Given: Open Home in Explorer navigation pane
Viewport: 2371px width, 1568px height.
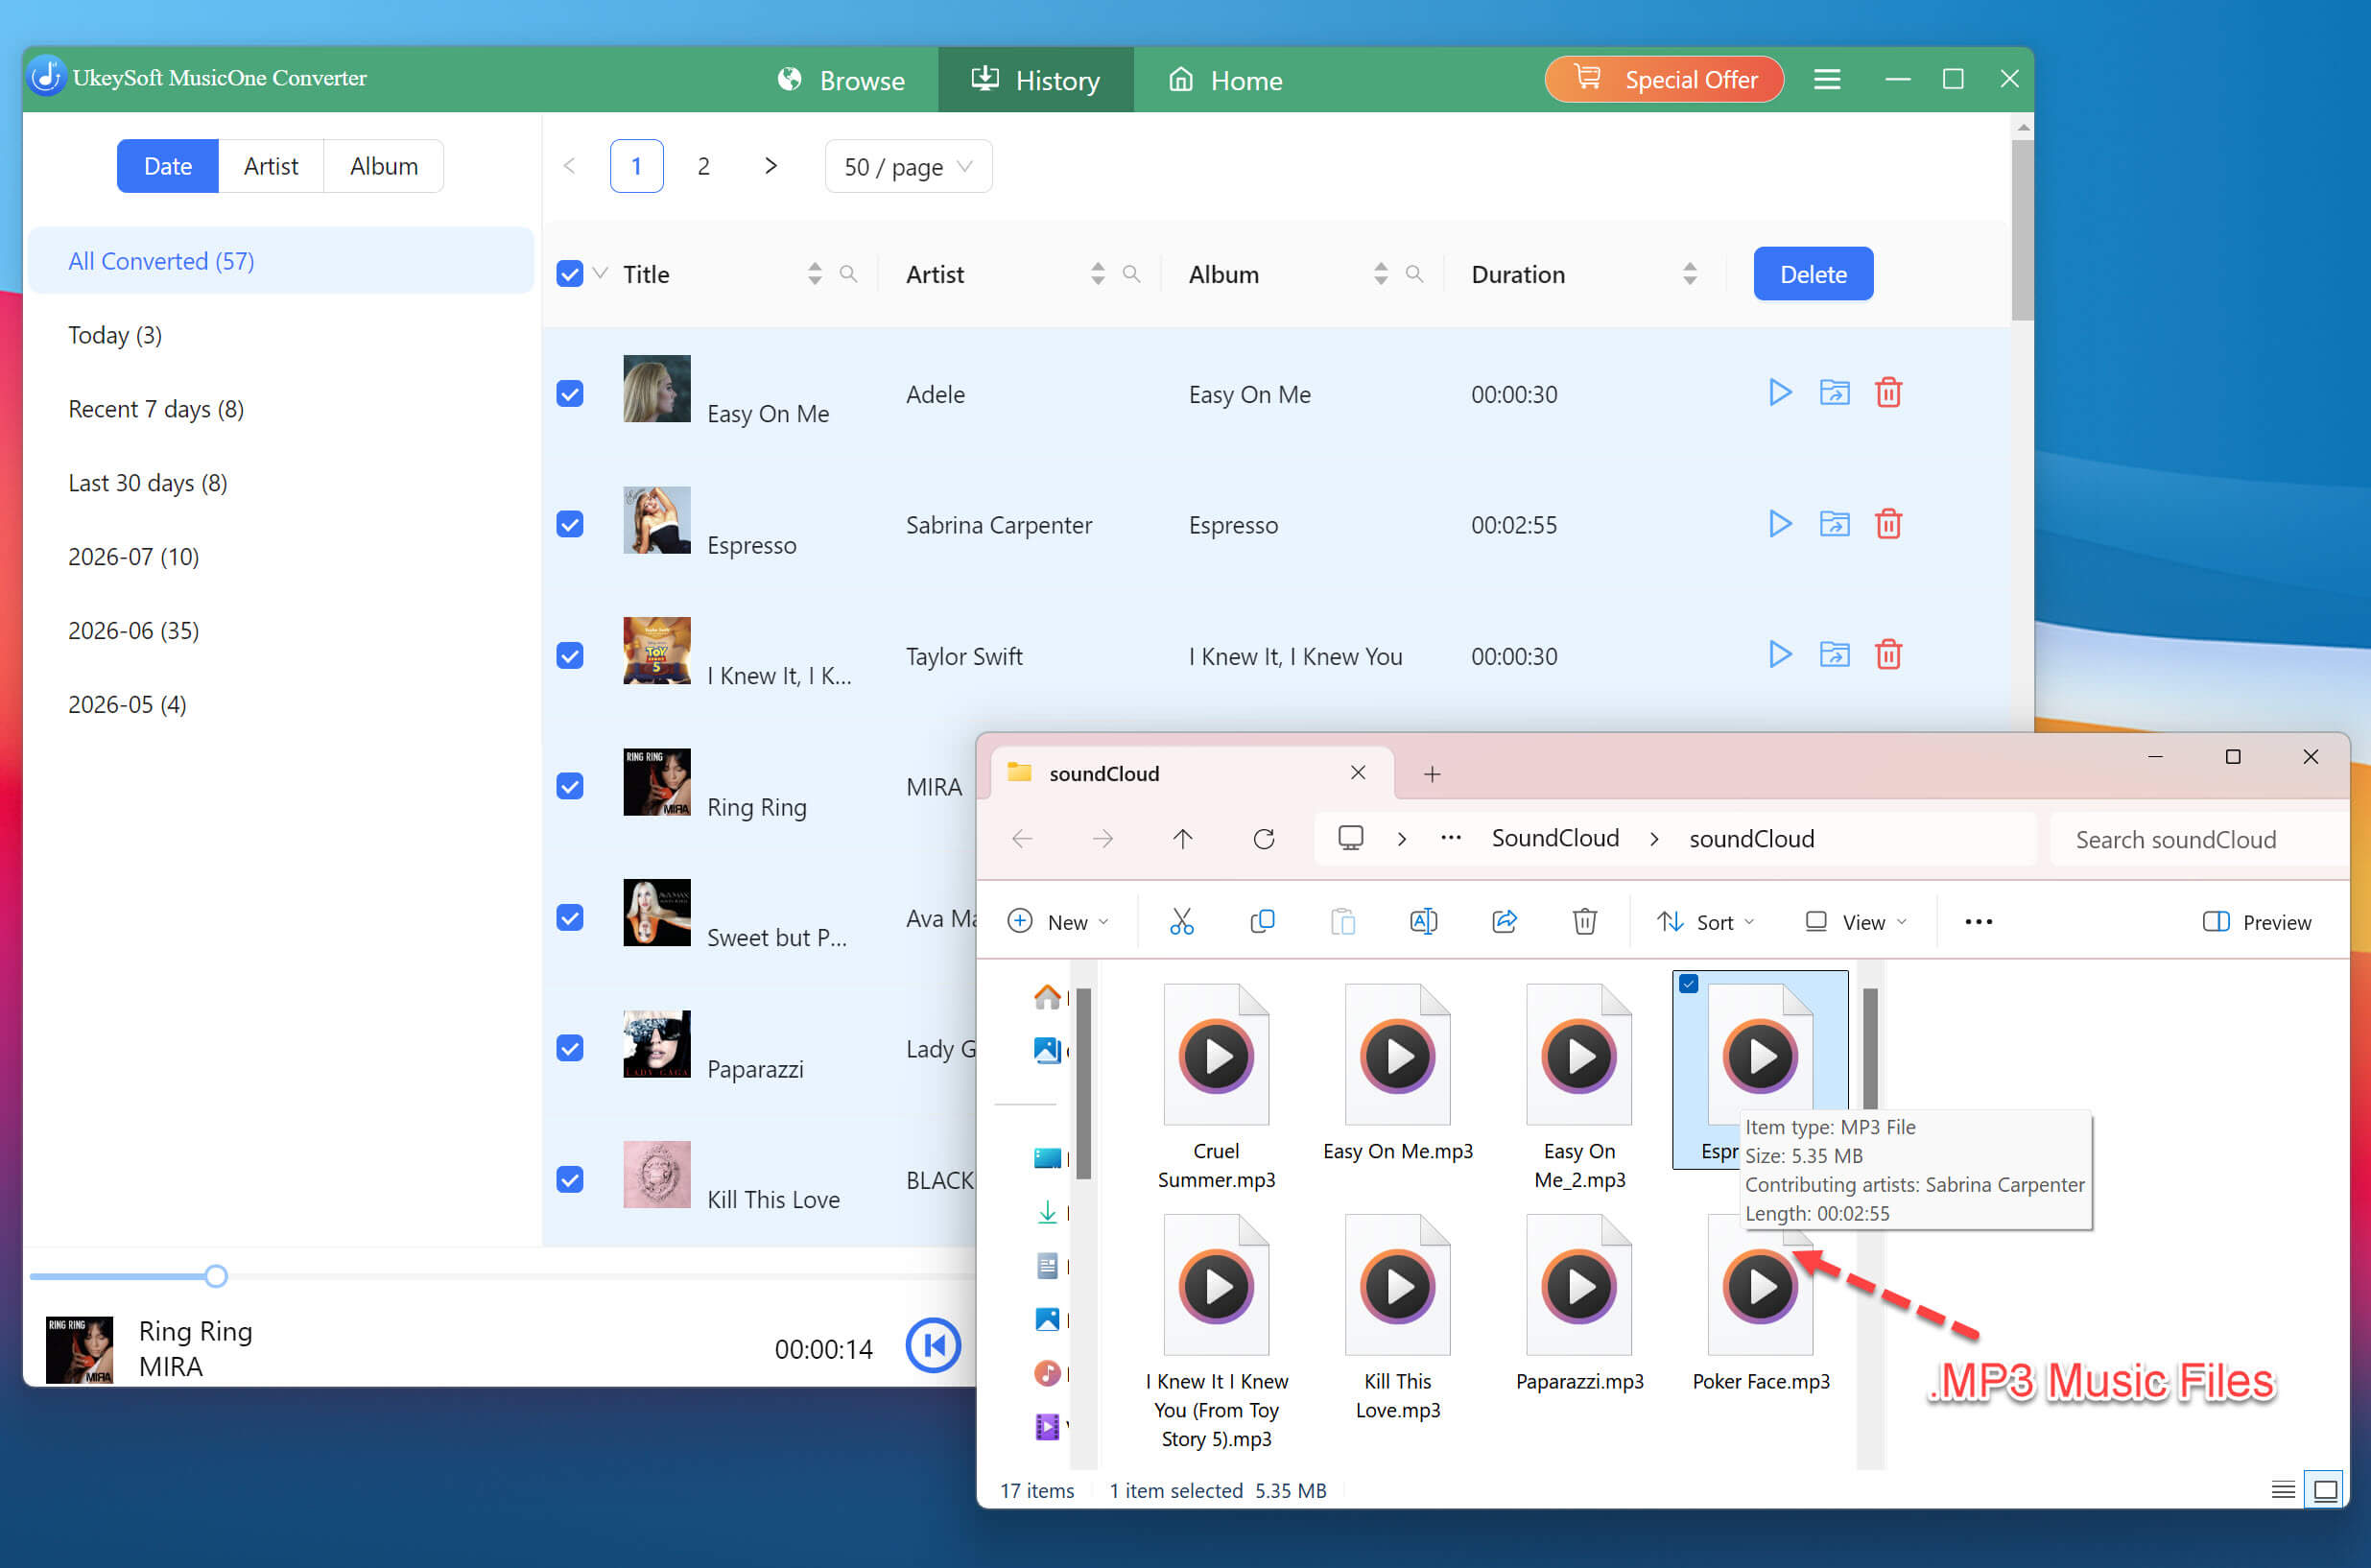Looking at the screenshot, I should click(x=1047, y=997).
